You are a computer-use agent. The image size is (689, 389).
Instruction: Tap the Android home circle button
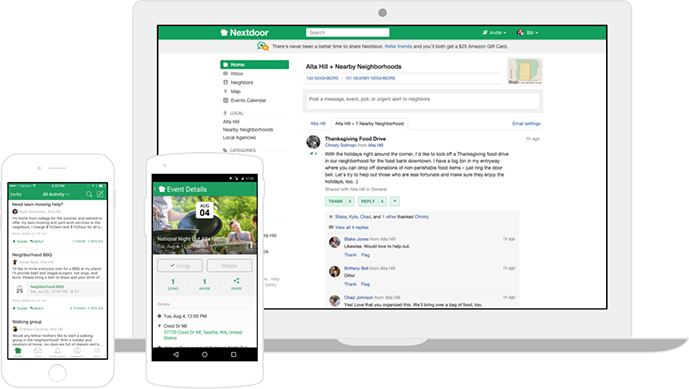click(205, 354)
